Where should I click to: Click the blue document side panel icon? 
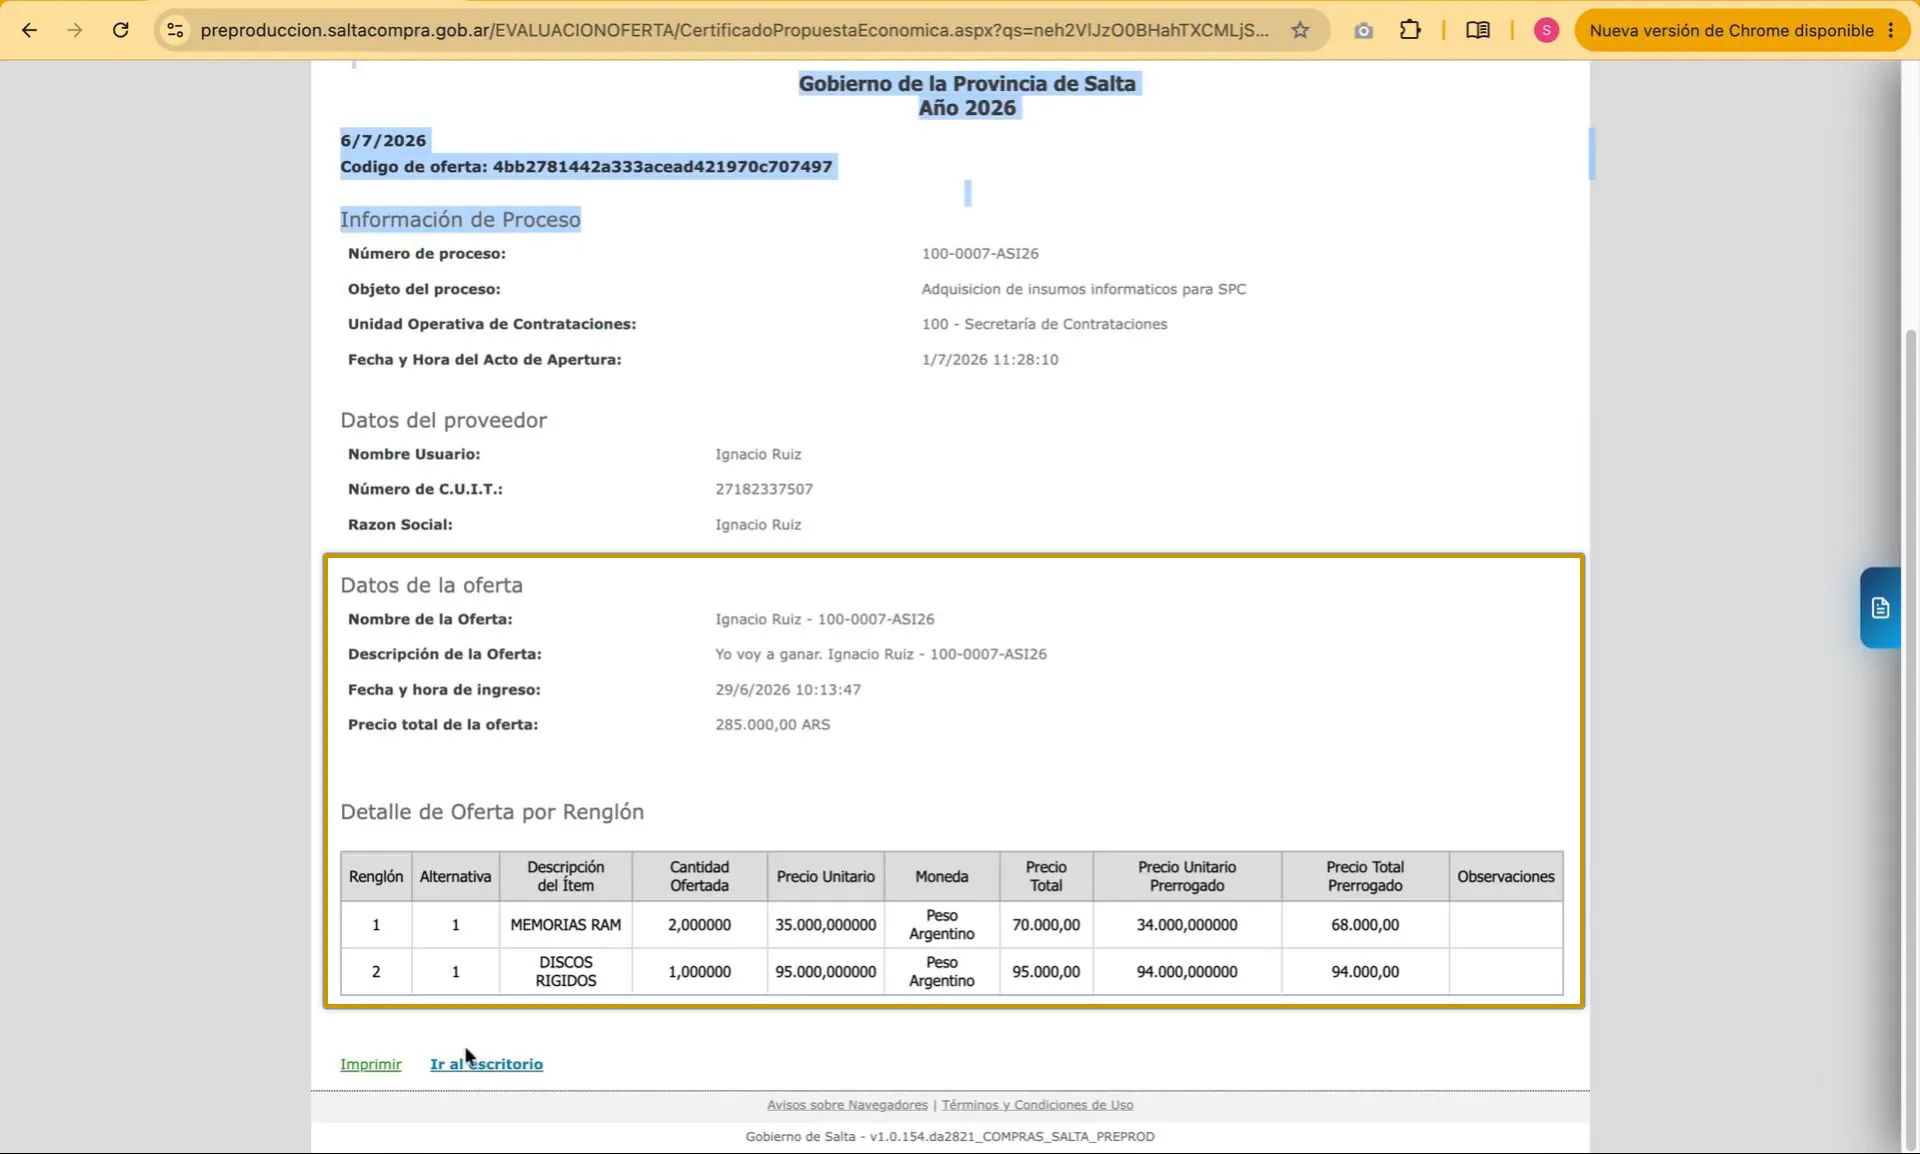point(1880,607)
